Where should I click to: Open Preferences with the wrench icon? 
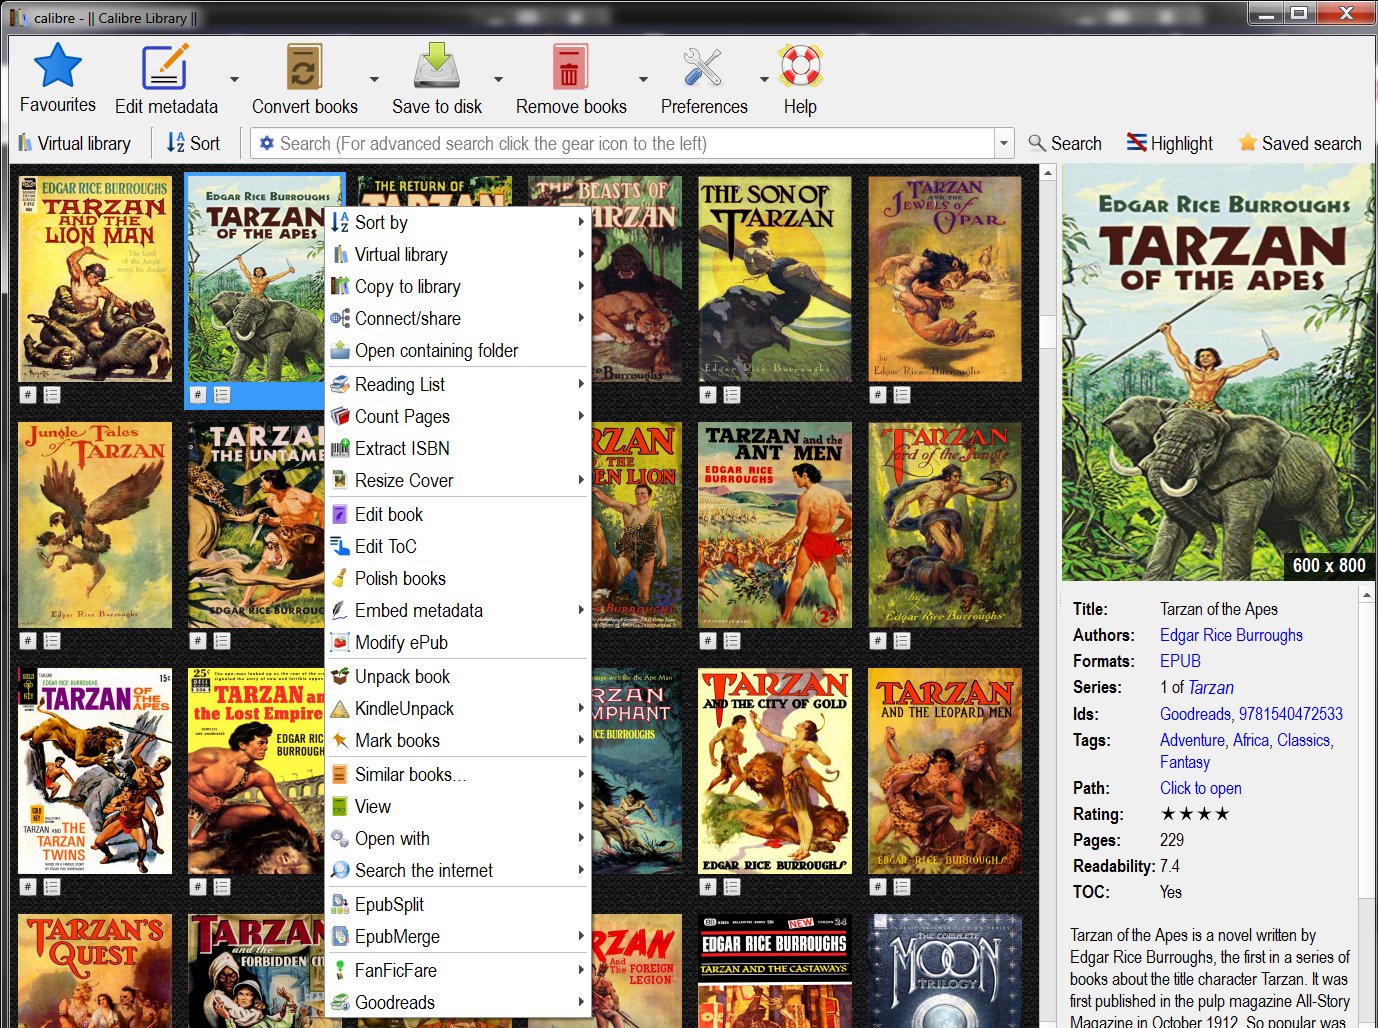(703, 67)
